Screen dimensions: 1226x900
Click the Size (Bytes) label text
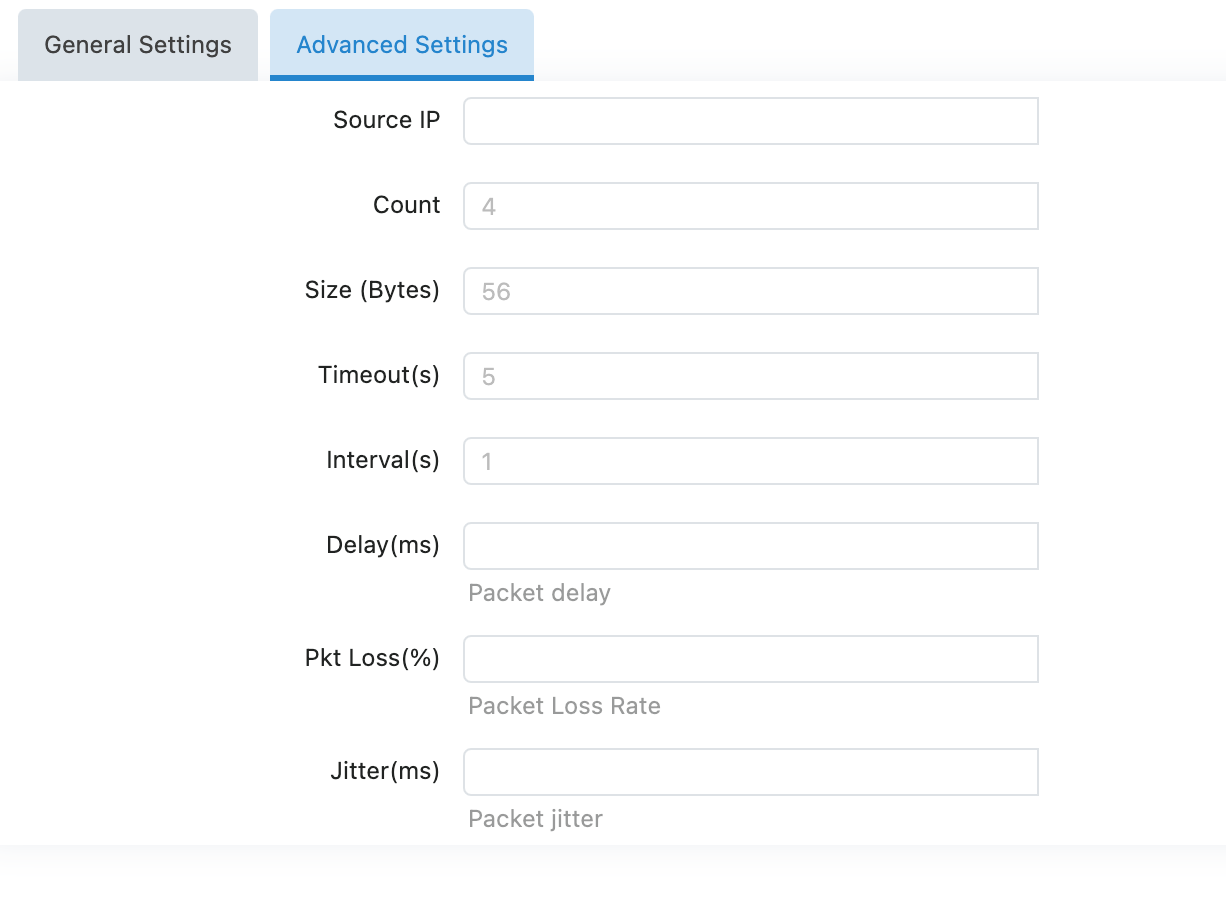point(372,290)
